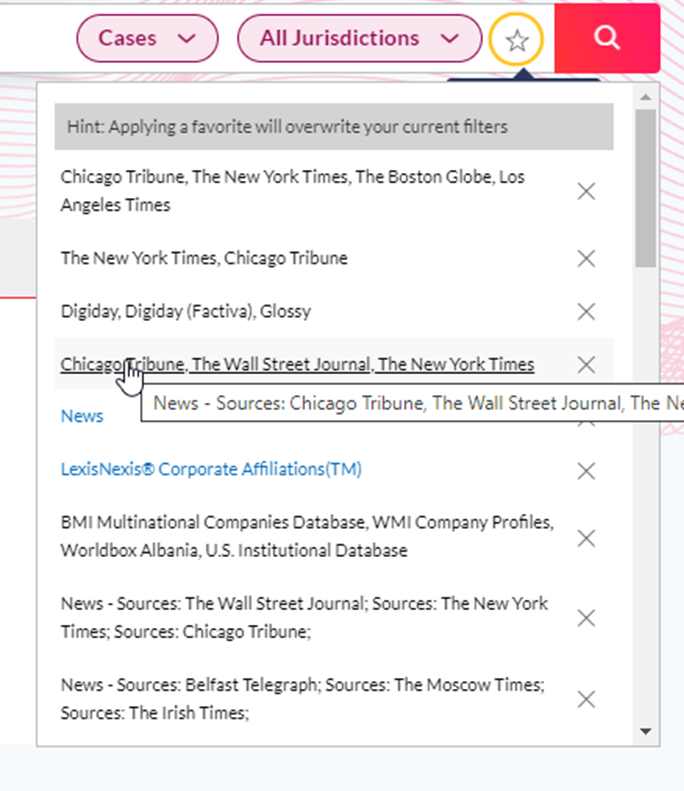Remove the LexisNexis Corporate Affiliations favorite

tap(586, 471)
